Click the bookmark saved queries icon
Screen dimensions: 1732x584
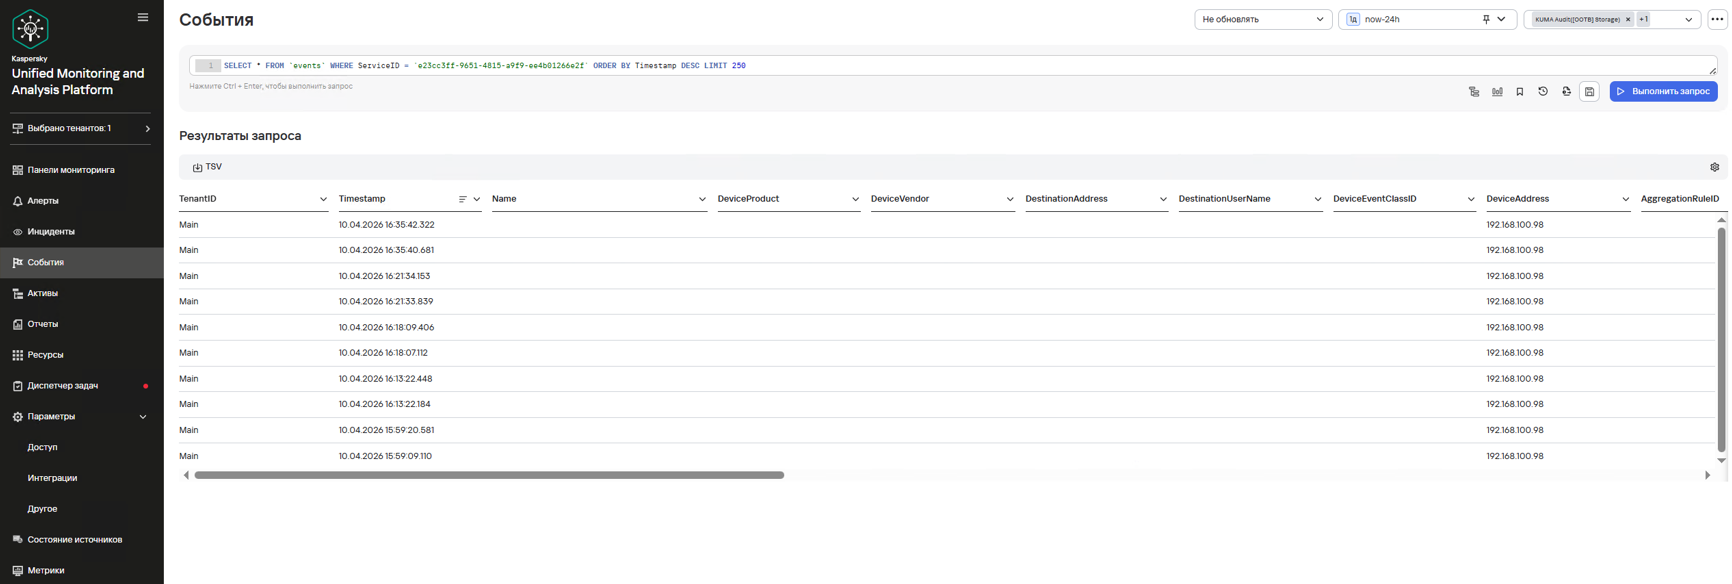tap(1520, 91)
